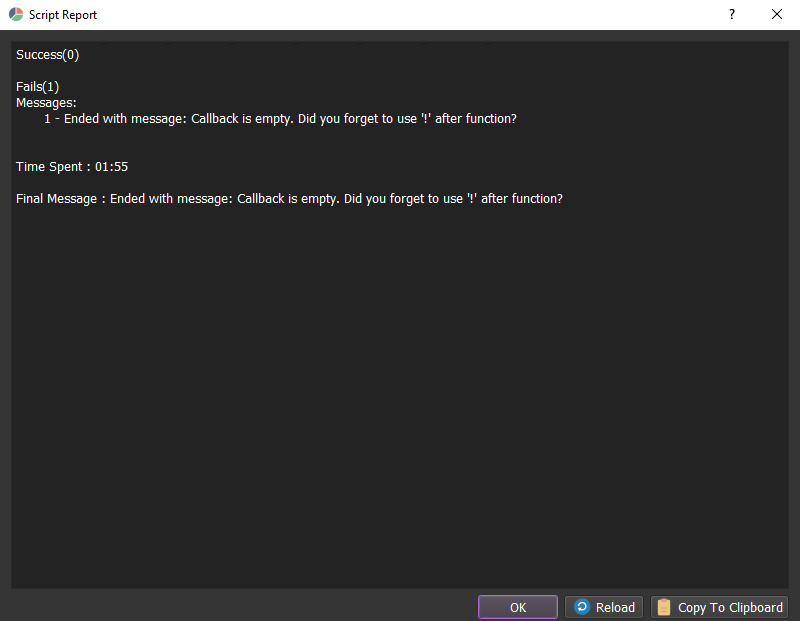Select the numbered failure message entry '1 - Ended'

pyautogui.click(x=80, y=118)
